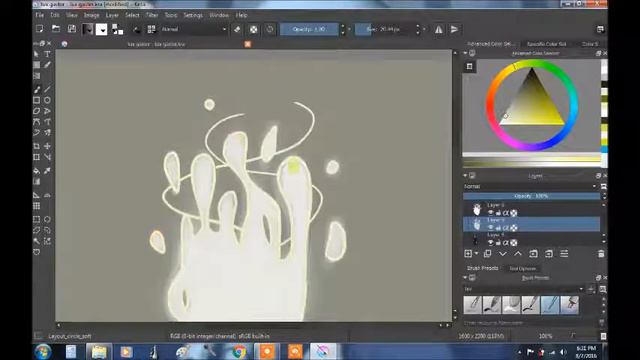This screenshot has height=360, width=640.
Task: Open an existing document via folder icon
Action: click(56, 29)
